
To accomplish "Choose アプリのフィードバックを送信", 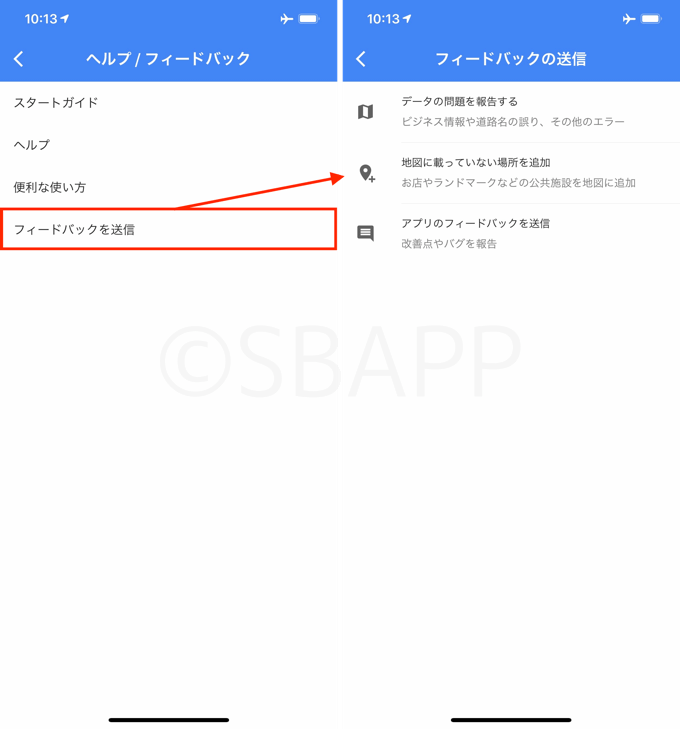I will (511, 233).
